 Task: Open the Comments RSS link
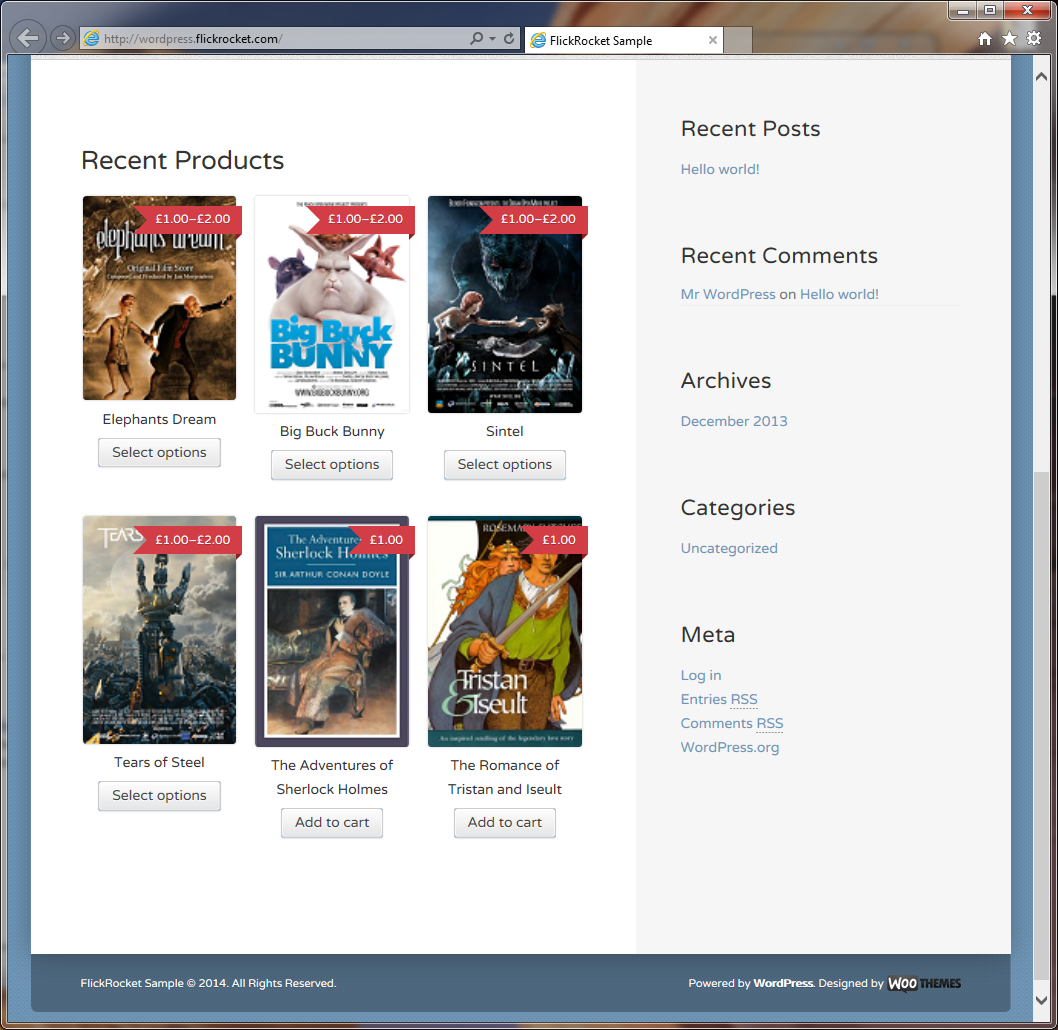731,724
